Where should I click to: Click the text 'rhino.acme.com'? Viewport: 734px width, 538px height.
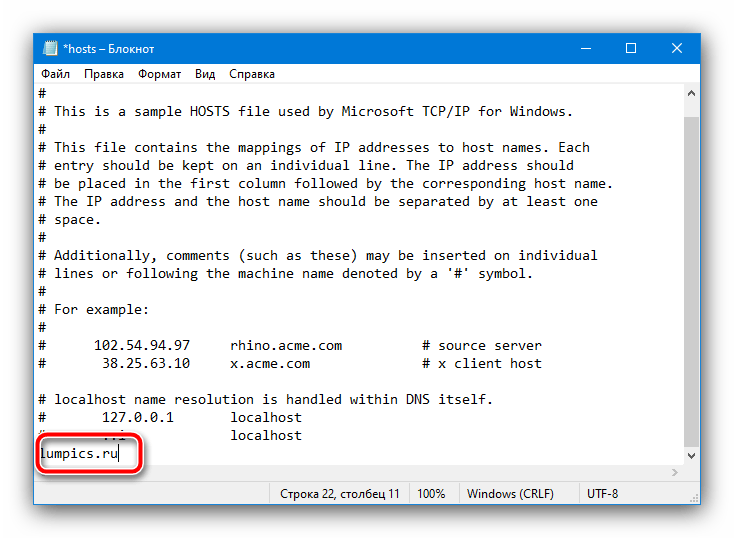[x=286, y=346]
